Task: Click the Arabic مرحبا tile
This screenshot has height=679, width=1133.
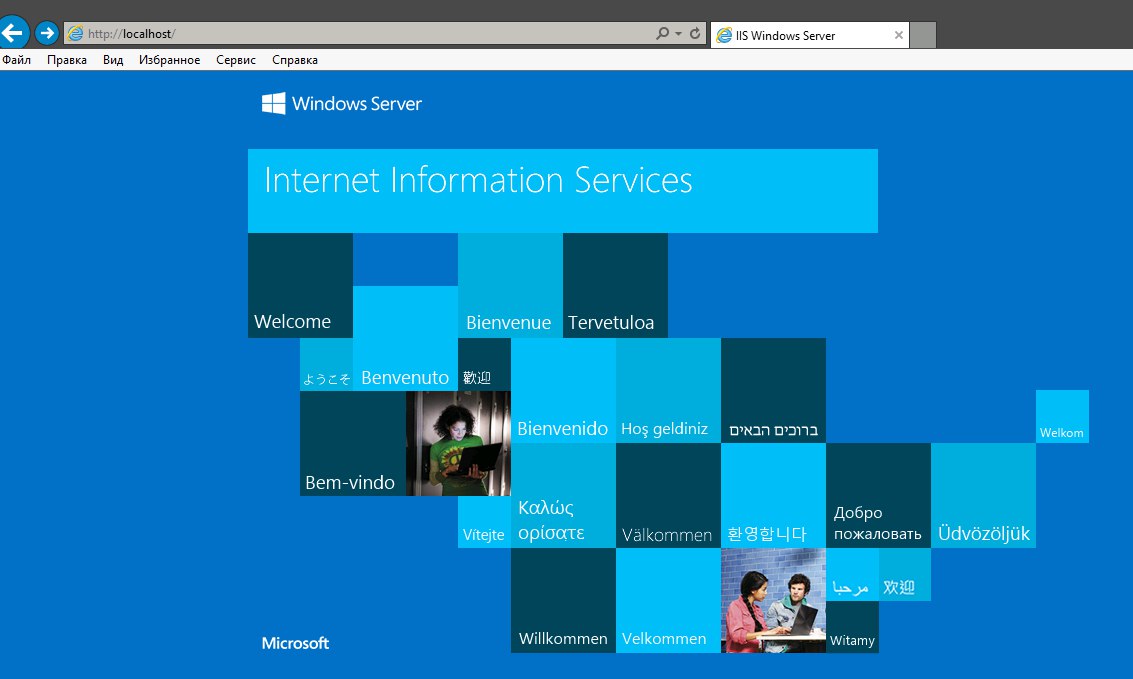Action: [x=853, y=574]
